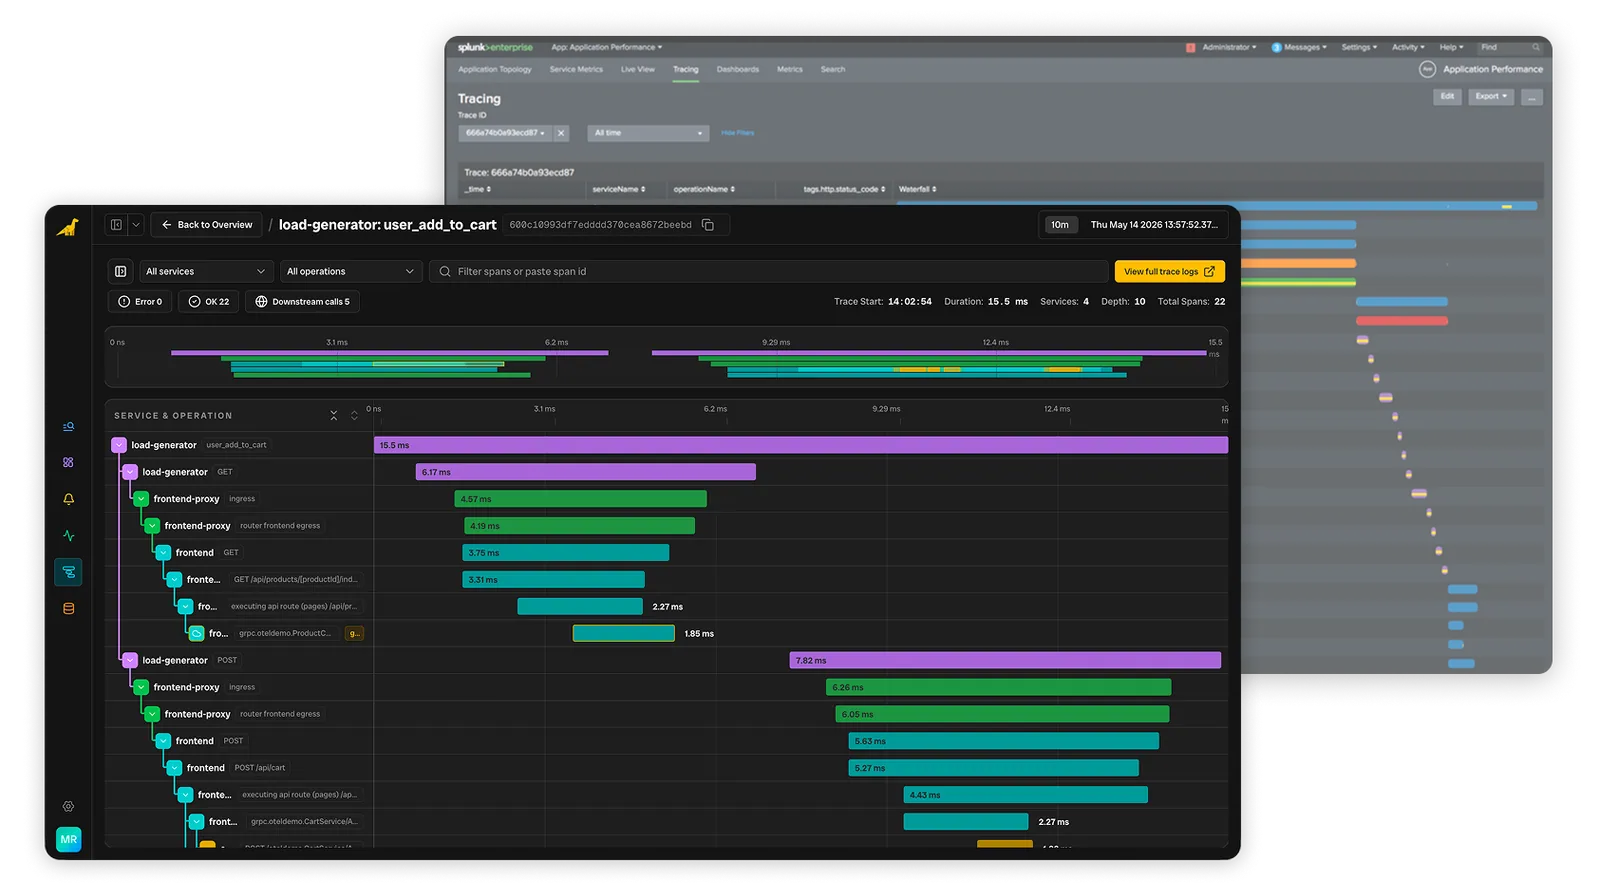Click the cloud icon on the grpc.oteldemo.ProductC span
Screen dimensions: 1600x896
point(197,633)
